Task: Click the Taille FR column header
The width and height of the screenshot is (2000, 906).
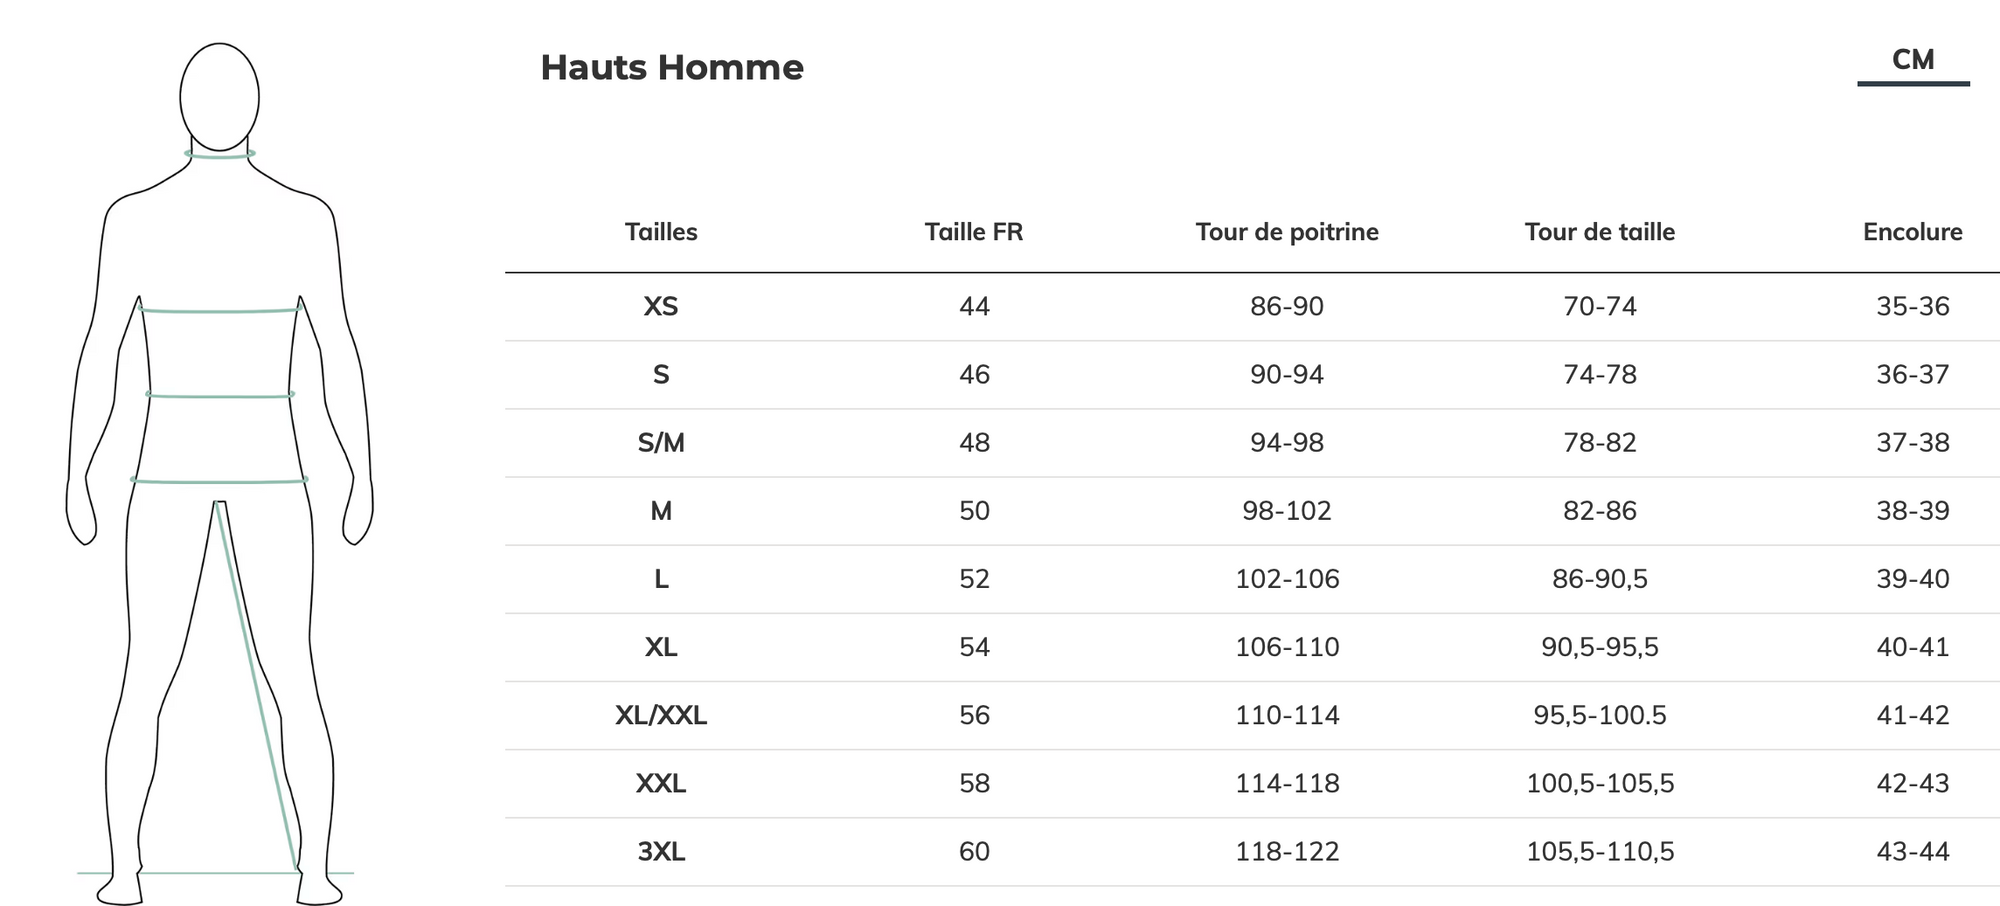Action: tap(974, 232)
